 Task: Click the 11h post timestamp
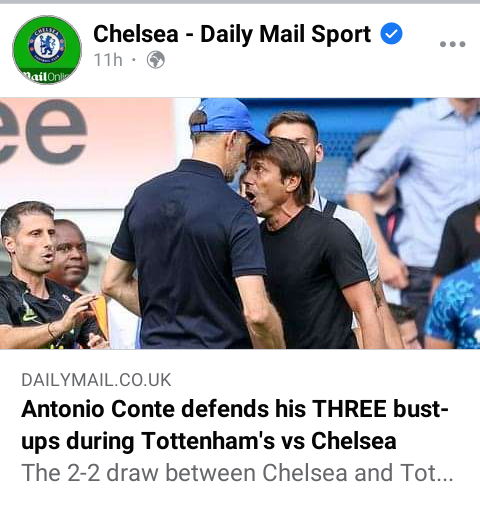[108, 60]
